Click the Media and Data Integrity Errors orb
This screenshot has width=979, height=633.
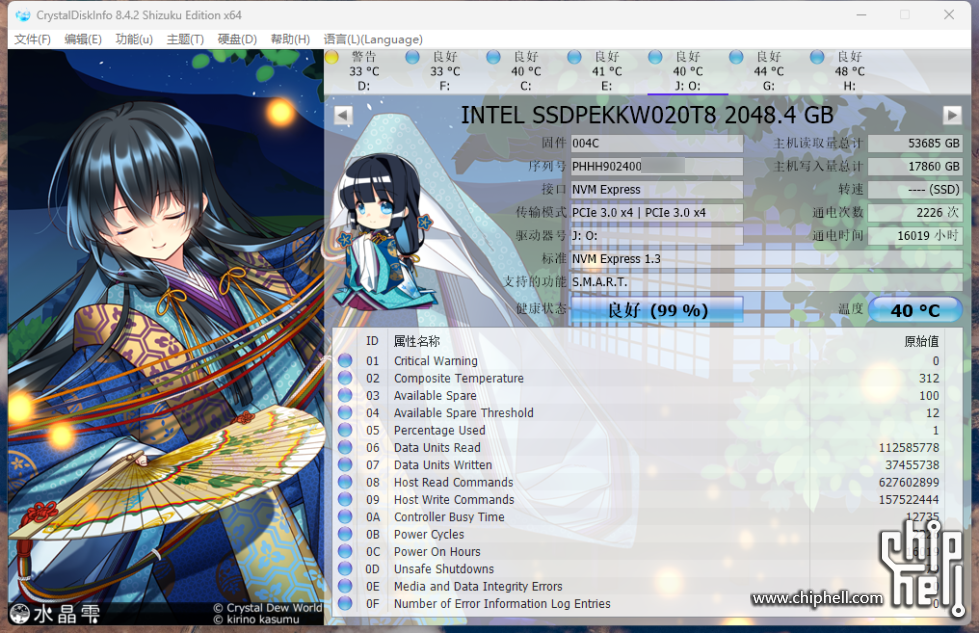point(345,586)
